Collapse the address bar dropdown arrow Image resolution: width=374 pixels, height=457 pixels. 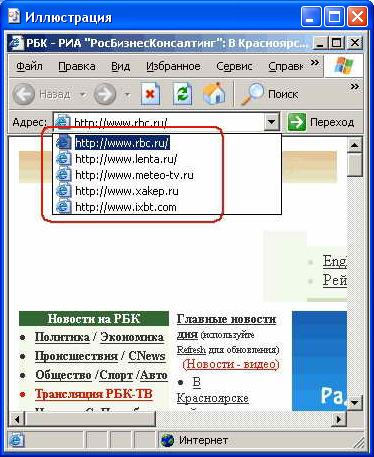pos(272,122)
